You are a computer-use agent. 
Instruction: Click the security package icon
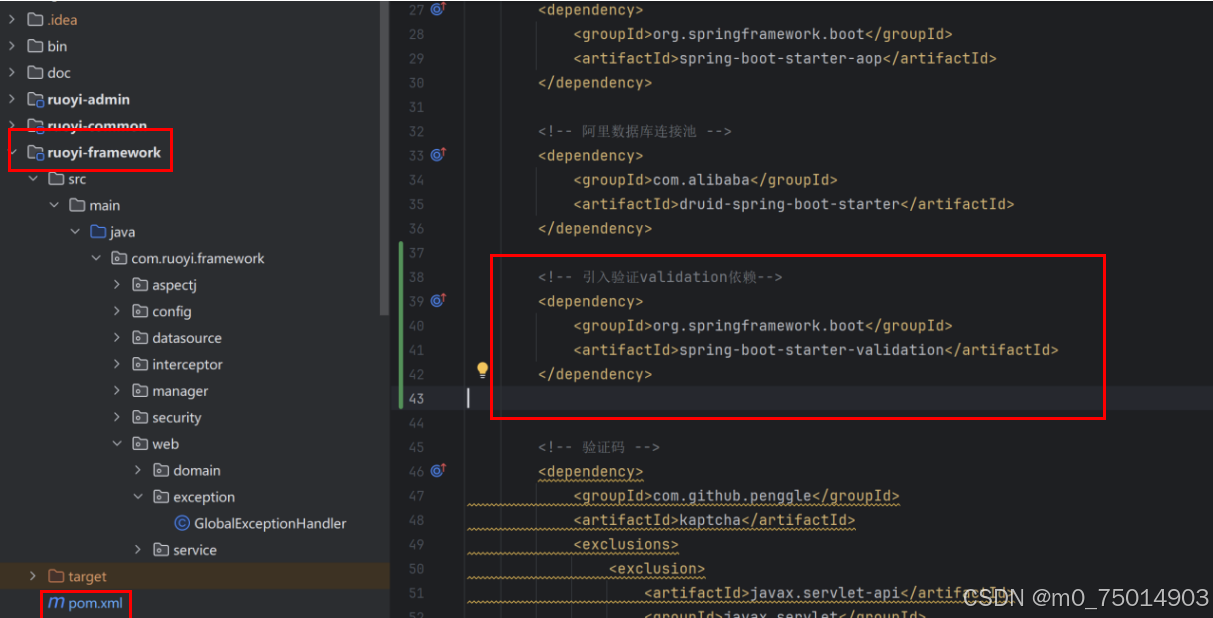[138, 417]
